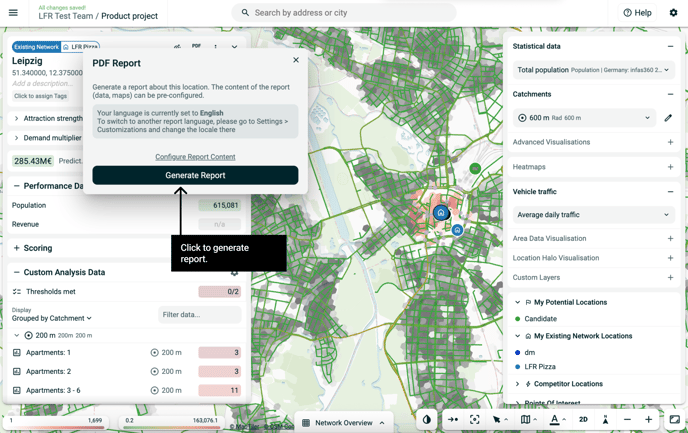Screen dimensions: 688x433
Task: Open Grouped by Catchment display dropdown
Action: pos(52,318)
